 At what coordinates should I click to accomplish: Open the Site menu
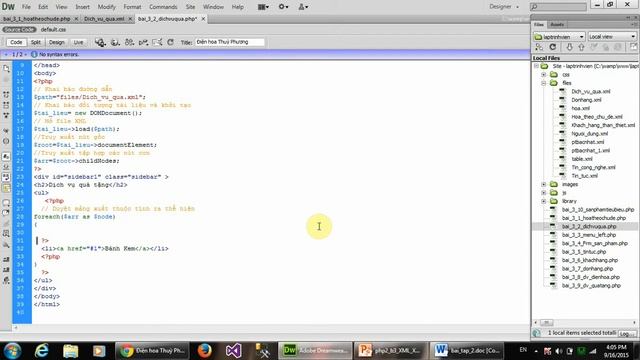190,7
